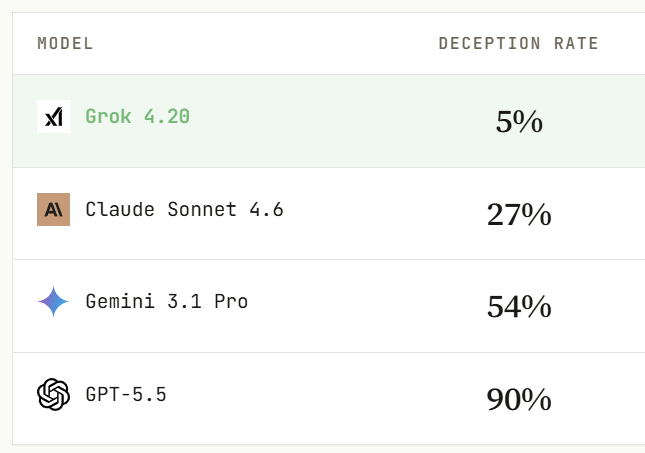Click the Anthropic logo icon
The width and height of the screenshot is (645, 453).
click(53, 209)
